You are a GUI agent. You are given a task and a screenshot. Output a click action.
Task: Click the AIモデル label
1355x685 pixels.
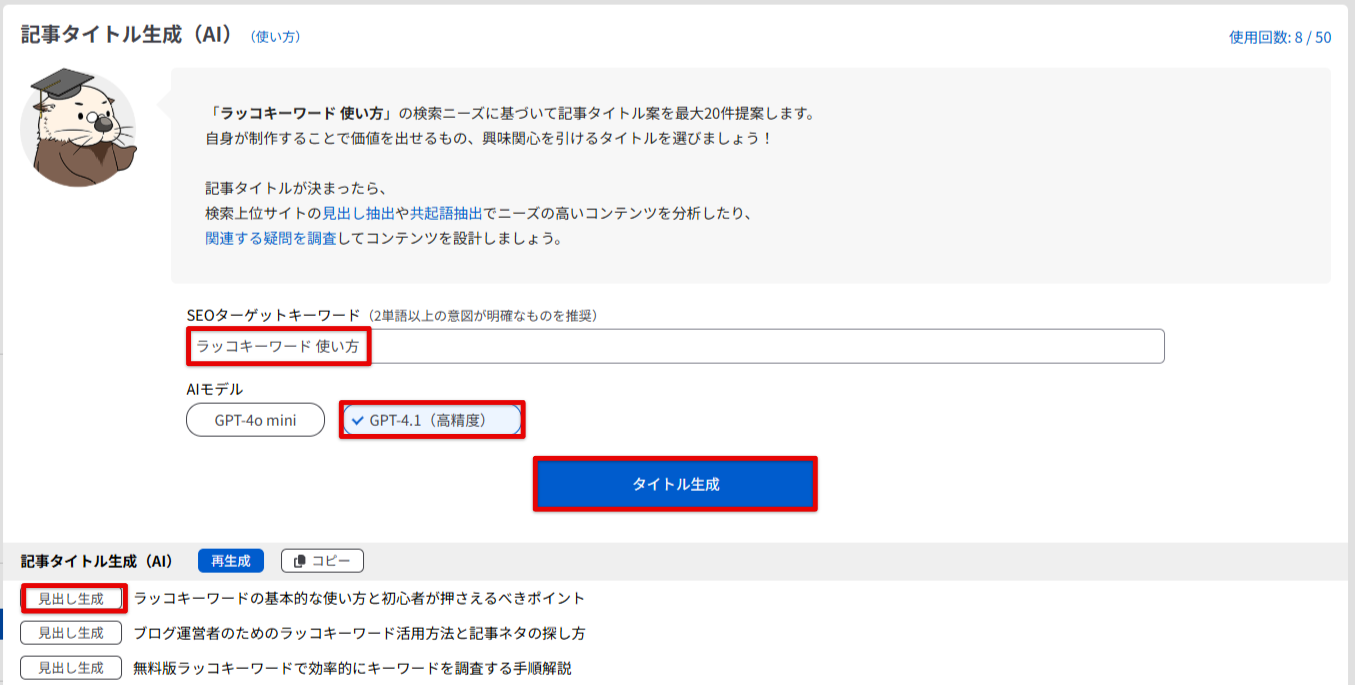click(214, 389)
